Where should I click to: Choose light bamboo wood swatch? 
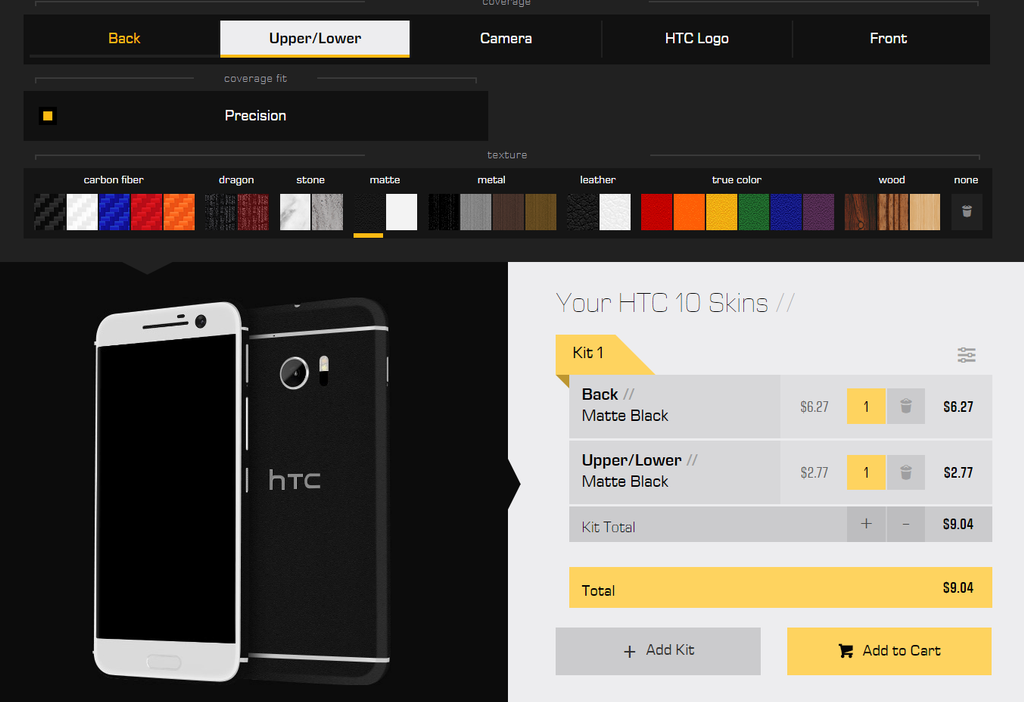tap(925, 212)
